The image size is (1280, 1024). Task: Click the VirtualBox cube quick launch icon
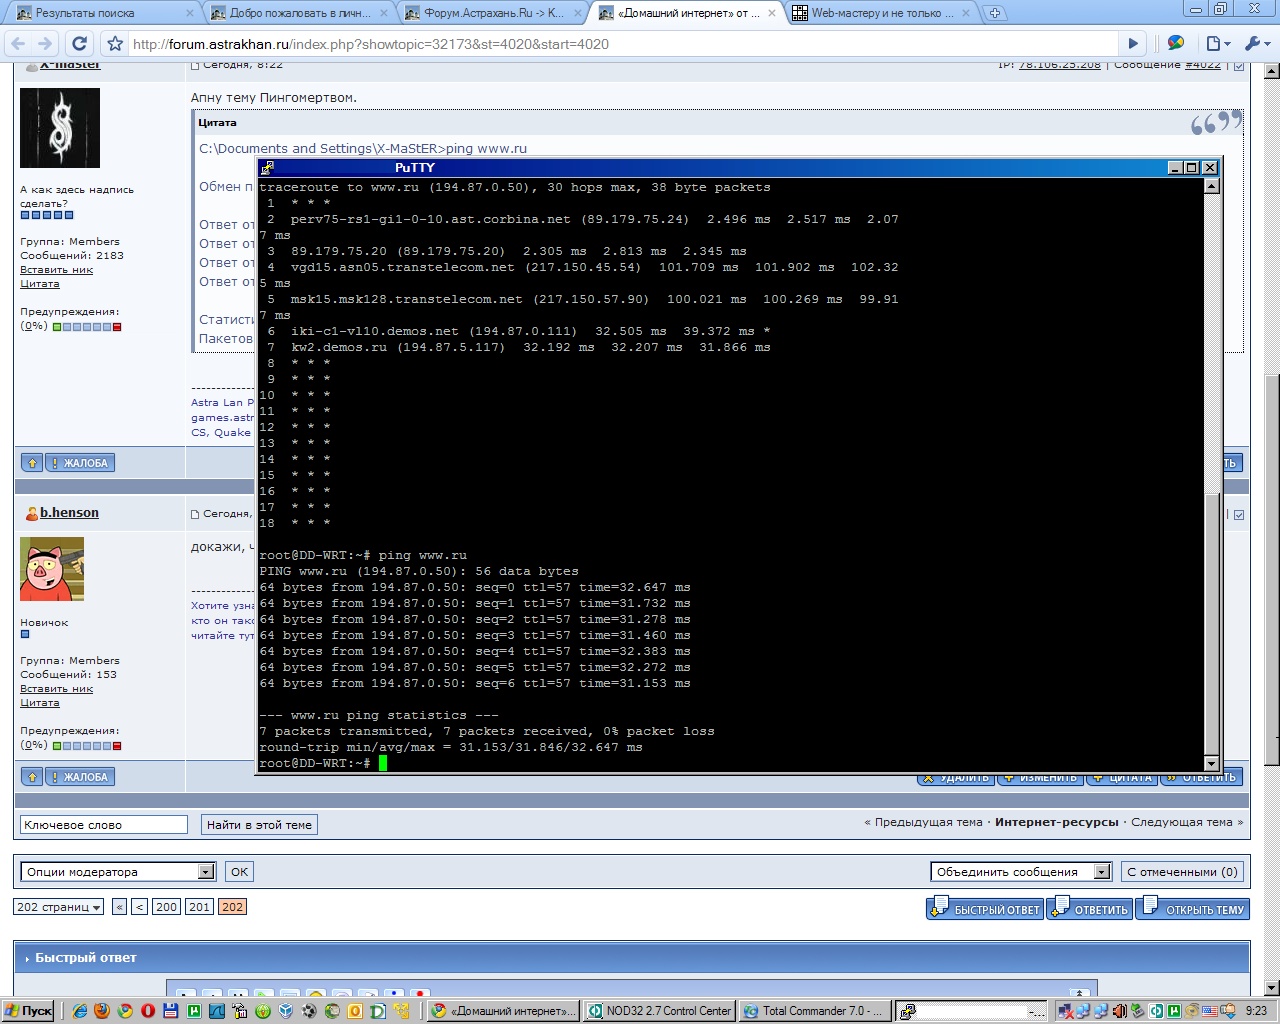click(x=286, y=1011)
